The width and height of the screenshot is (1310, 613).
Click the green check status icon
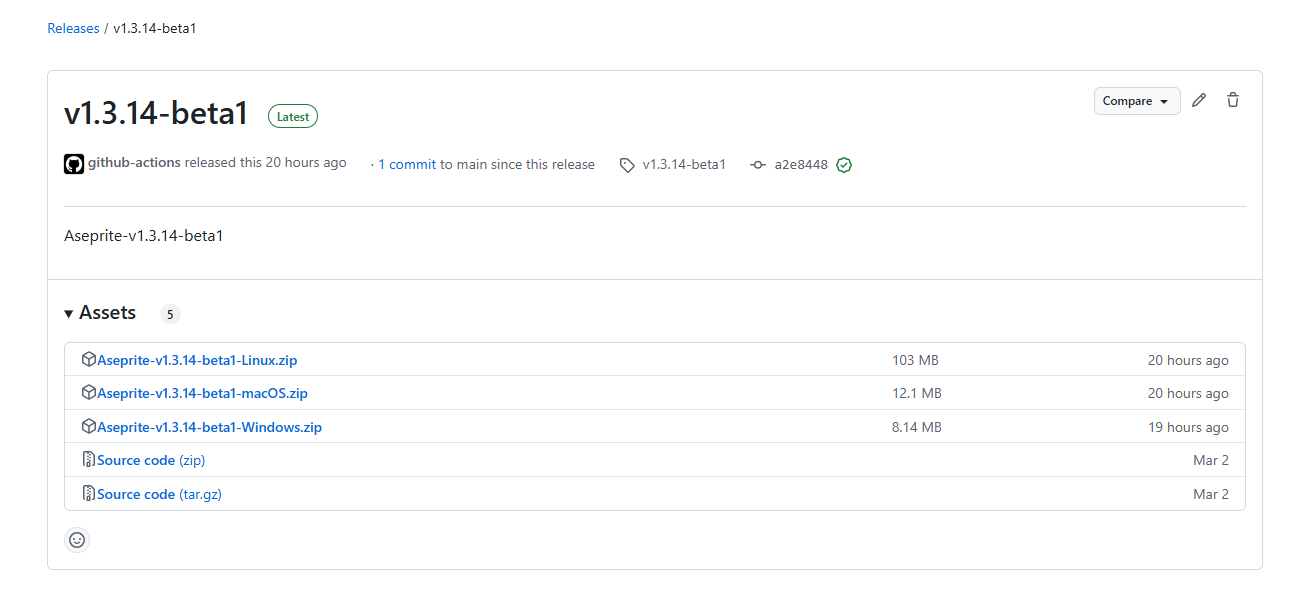point(844,165)
